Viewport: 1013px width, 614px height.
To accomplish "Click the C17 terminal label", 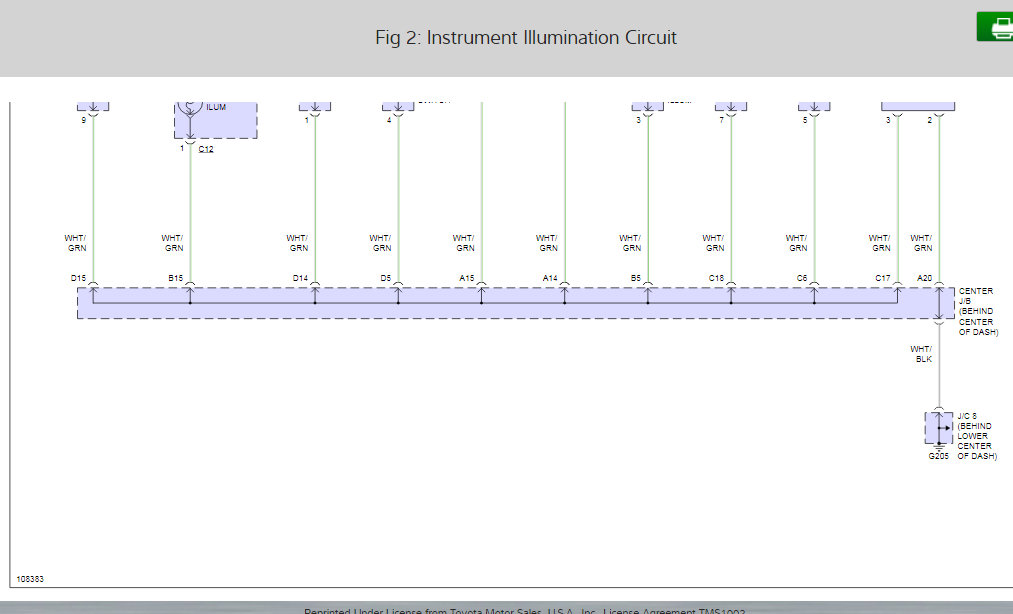I will pos(882,278).
